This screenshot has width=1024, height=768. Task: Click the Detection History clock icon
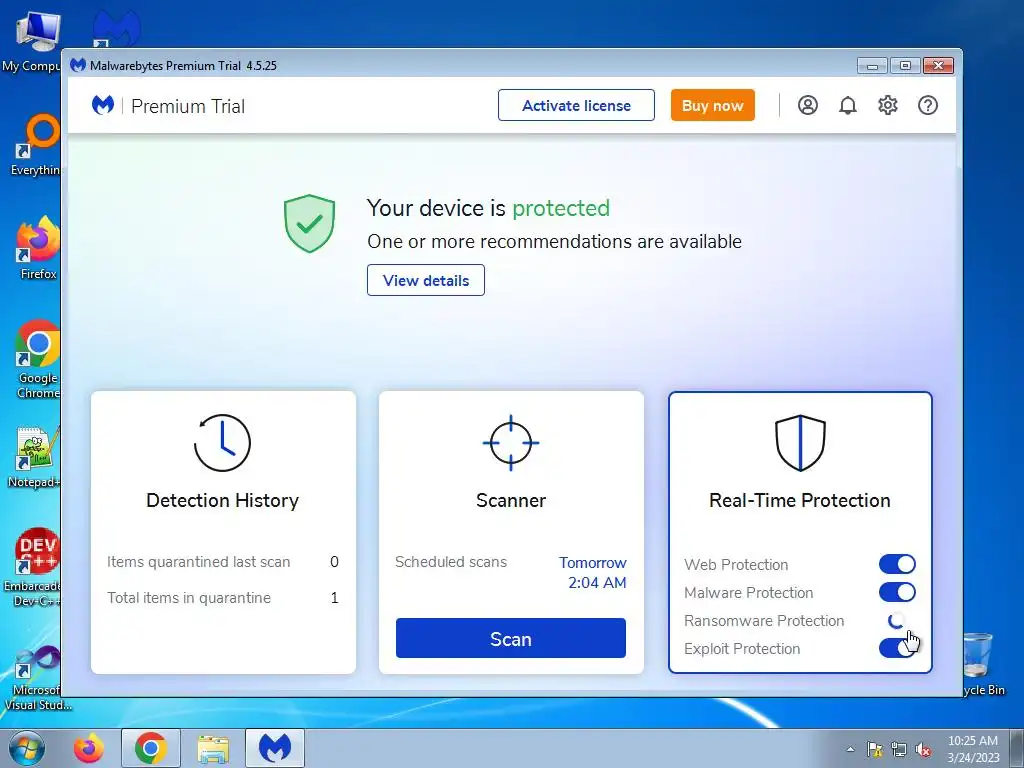222,443
